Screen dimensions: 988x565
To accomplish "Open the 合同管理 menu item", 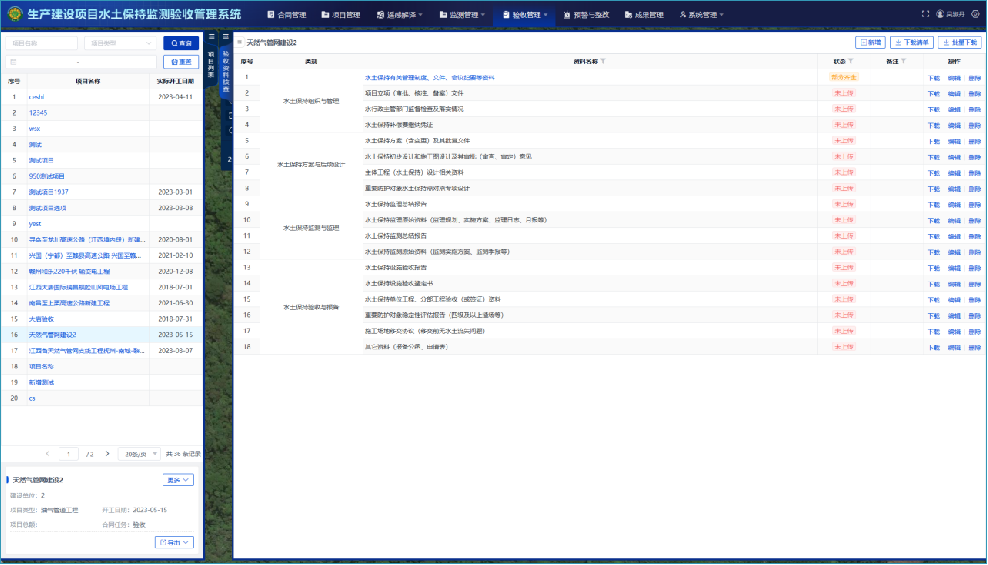I will tap(287, 15).
